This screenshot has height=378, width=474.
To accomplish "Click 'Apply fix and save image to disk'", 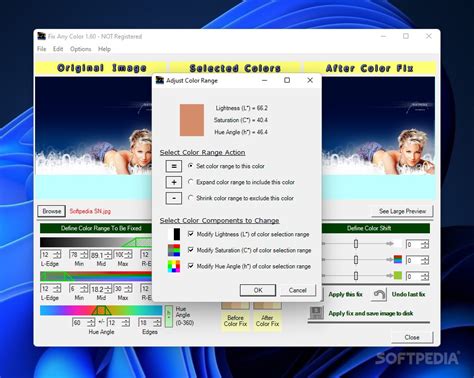I will (x=371, y=313).
